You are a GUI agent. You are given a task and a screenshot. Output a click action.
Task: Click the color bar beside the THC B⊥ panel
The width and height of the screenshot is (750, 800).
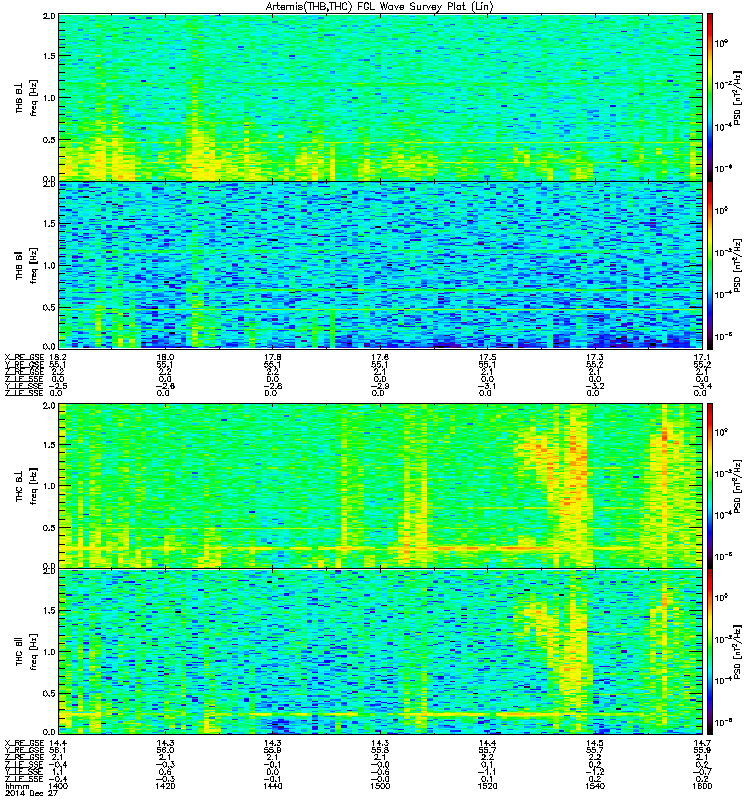click(710, 486)
